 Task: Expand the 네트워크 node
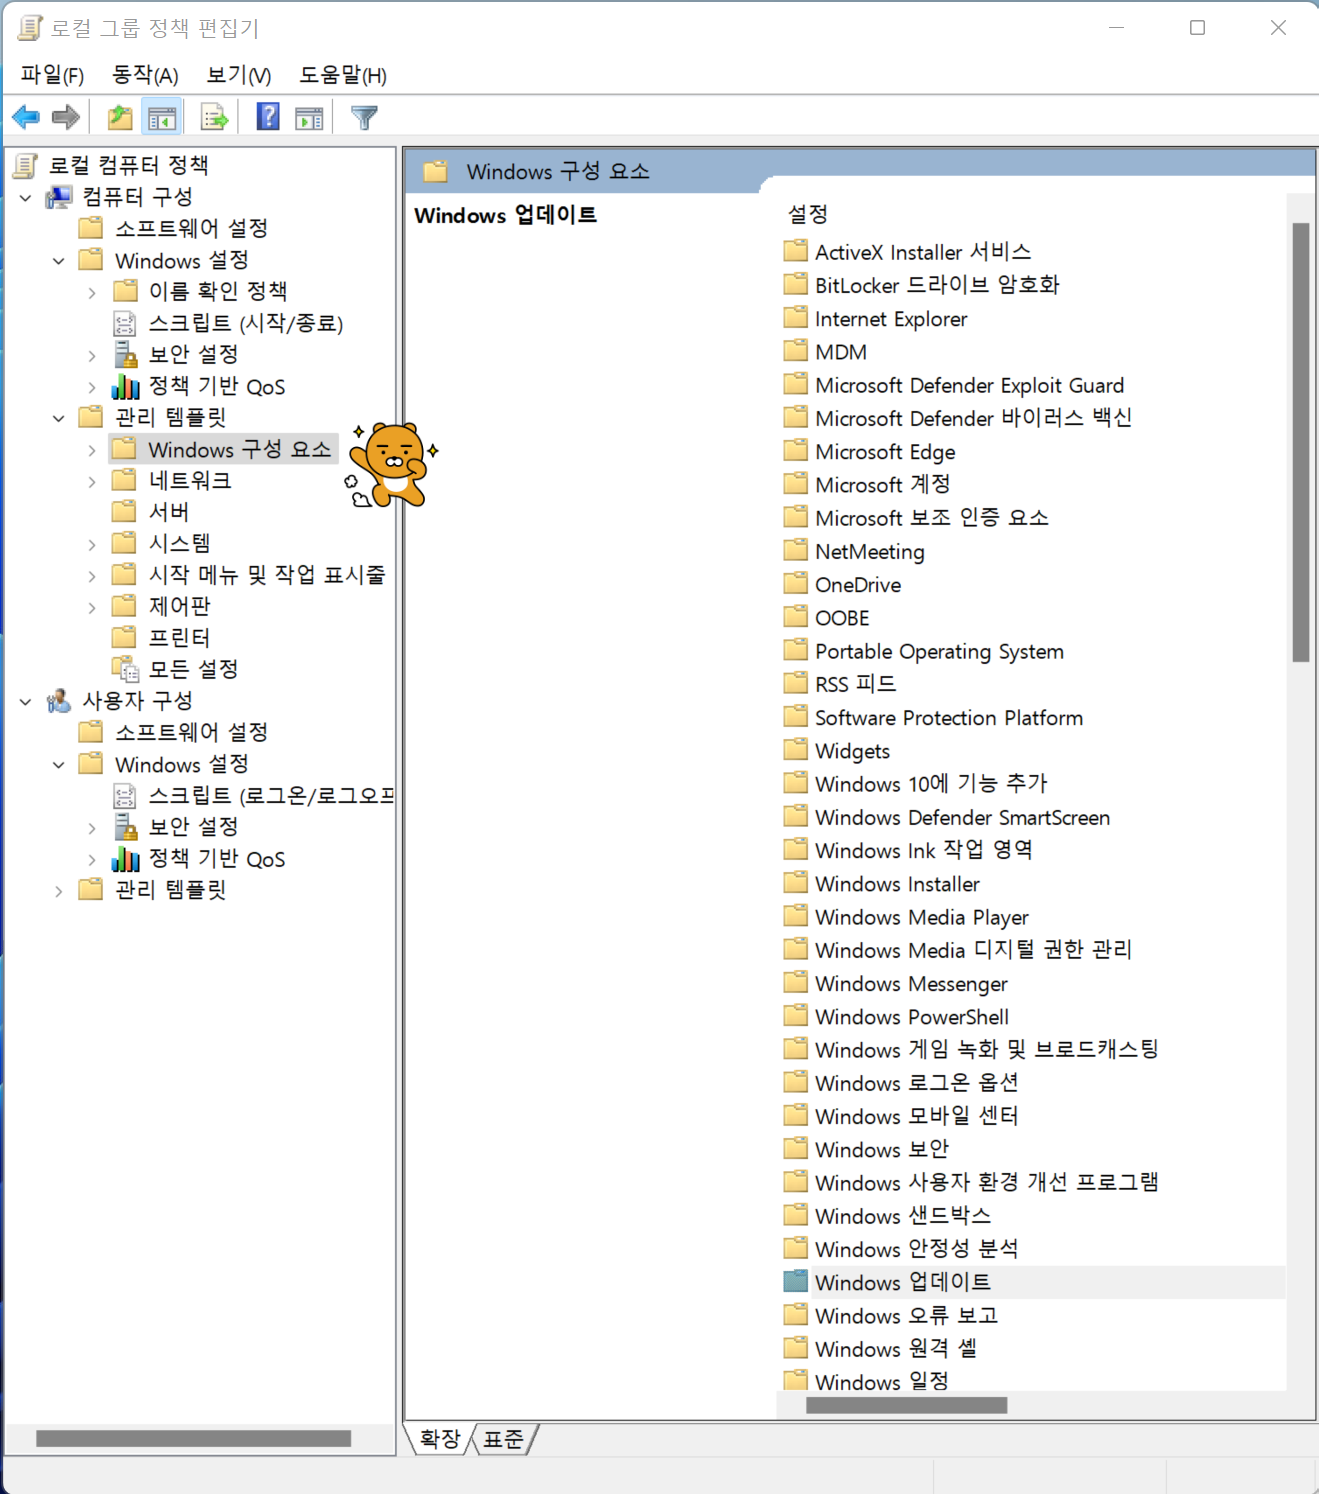pyautogui.click(x=92, y=482)
